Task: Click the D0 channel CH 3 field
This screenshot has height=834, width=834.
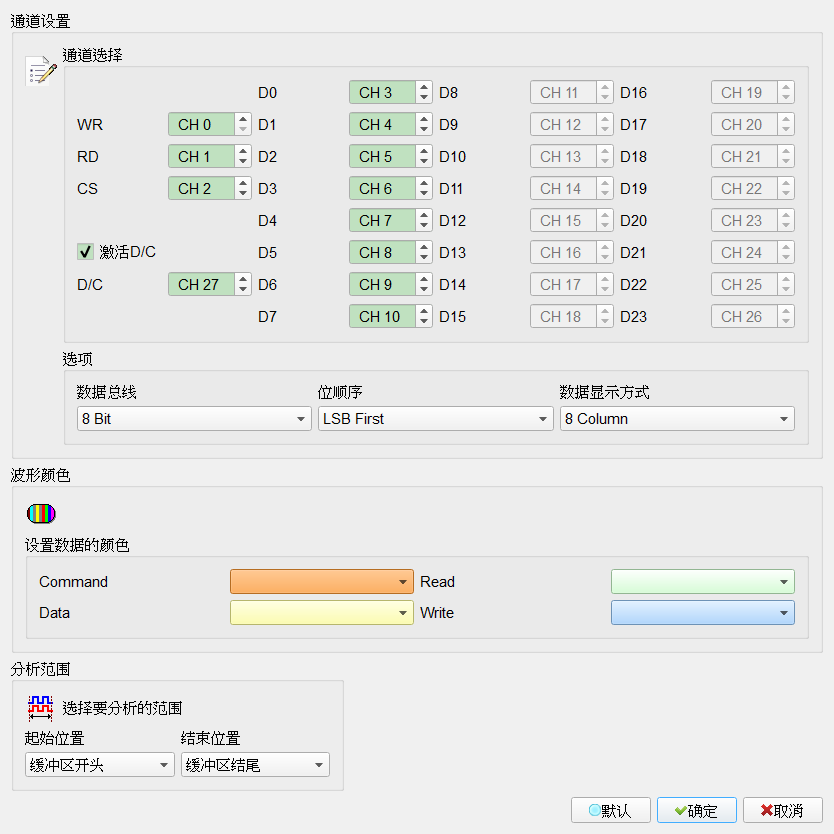Action: [x=382, y=93]
